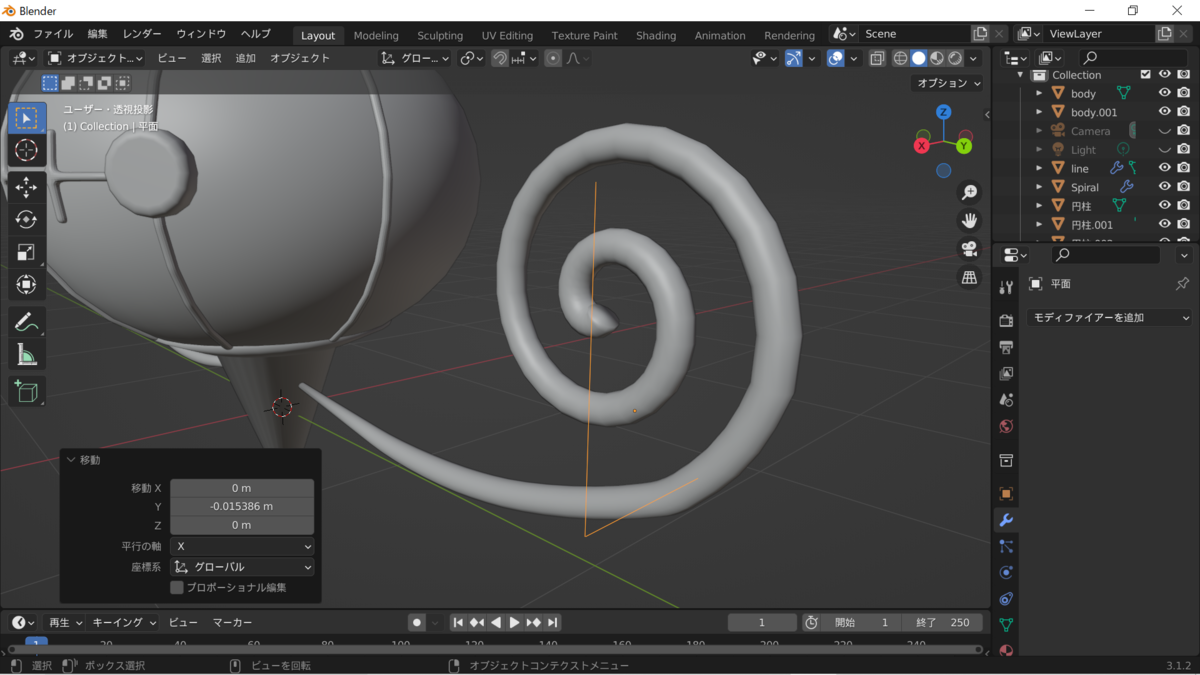Image resolution: width=1200 pixels, height=675 pixels.
Task: Activate the Measure tool
Action: point(27,355)
